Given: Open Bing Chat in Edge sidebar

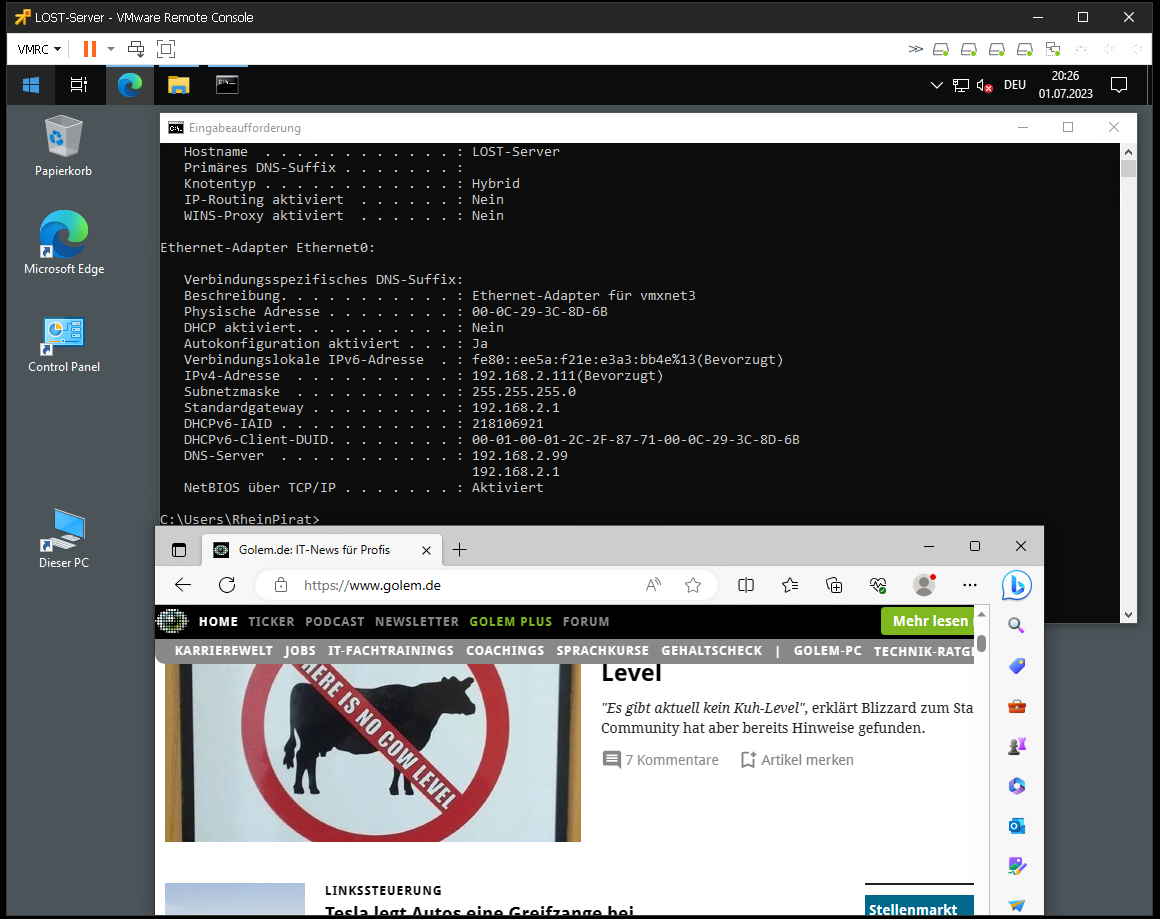Looking at the screenshot, I should point(1016,585).
